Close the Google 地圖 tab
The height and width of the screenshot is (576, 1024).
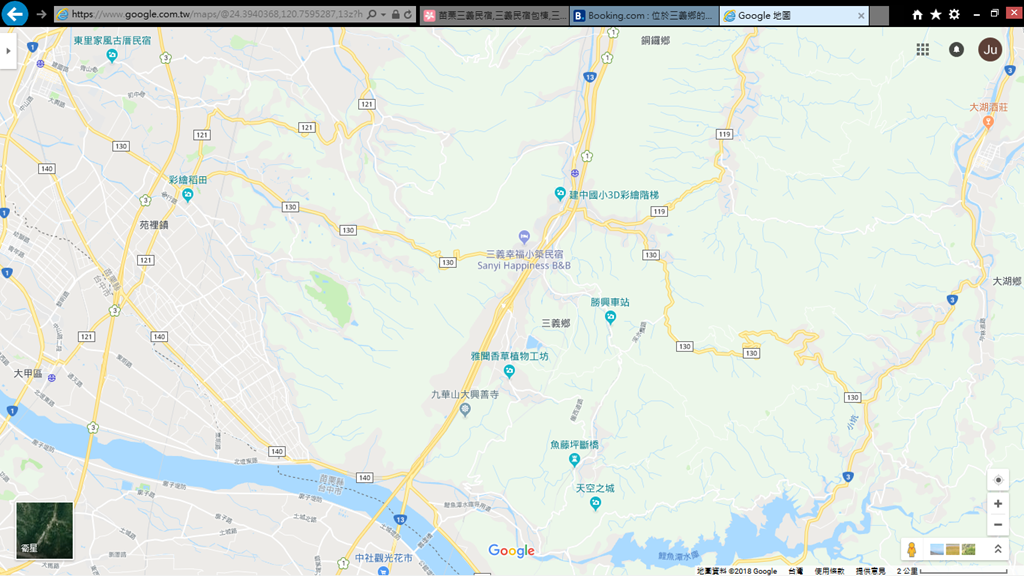click(x=861, y=15)
